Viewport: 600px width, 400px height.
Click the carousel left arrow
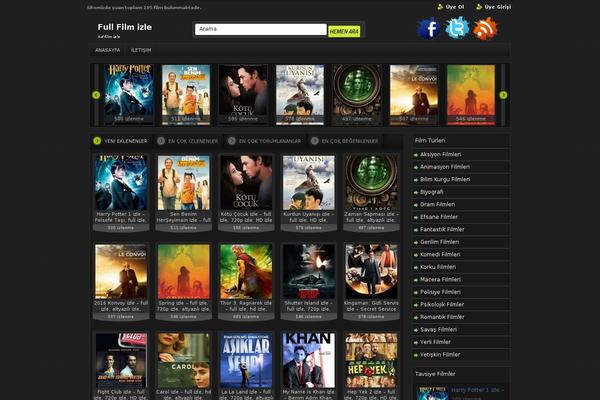[96, 95]
